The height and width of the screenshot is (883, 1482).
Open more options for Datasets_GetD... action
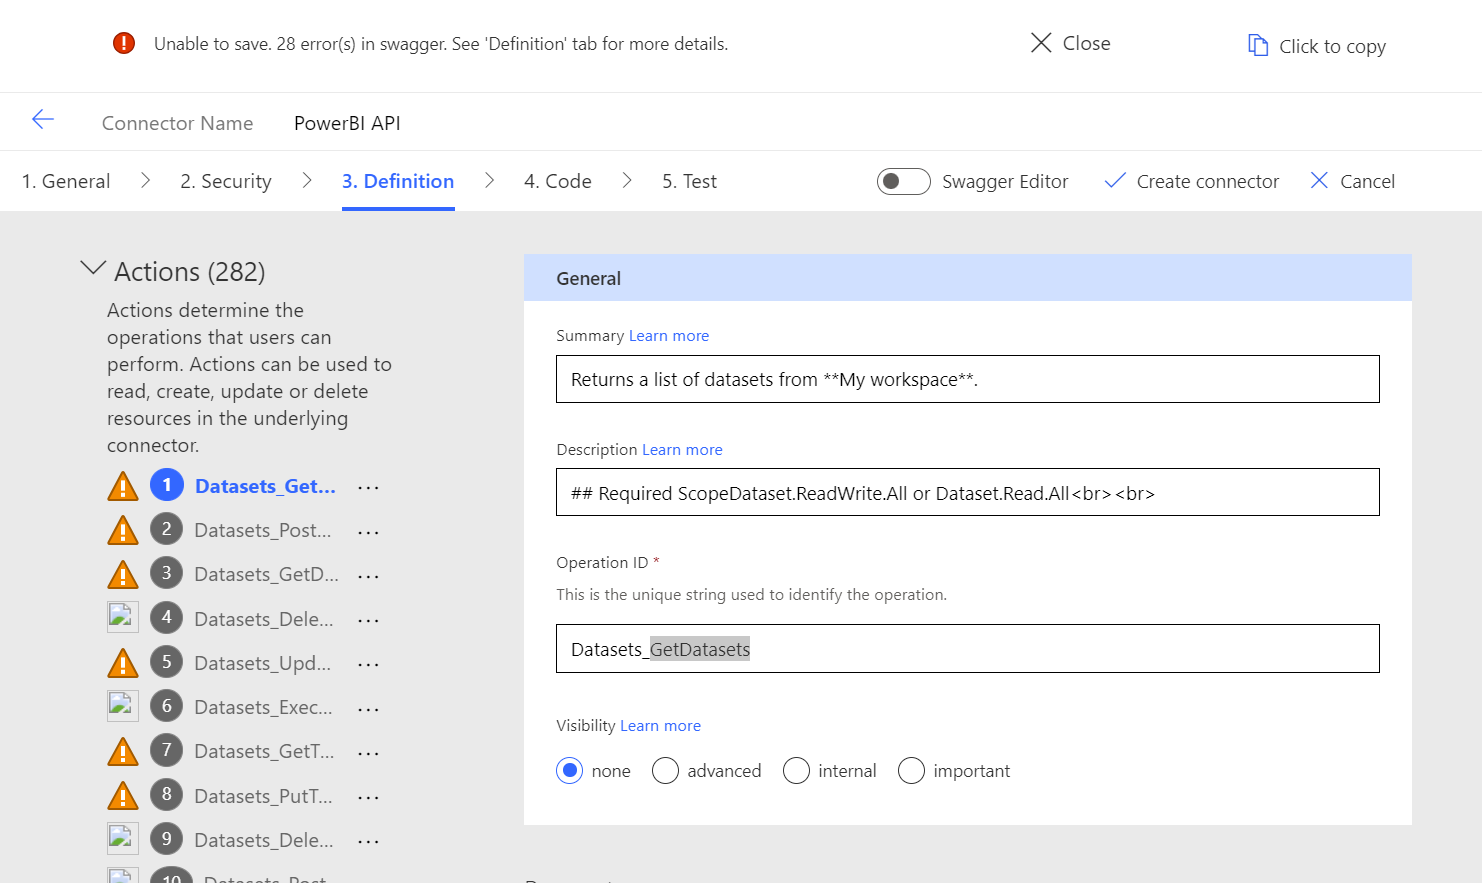point(369,576)
